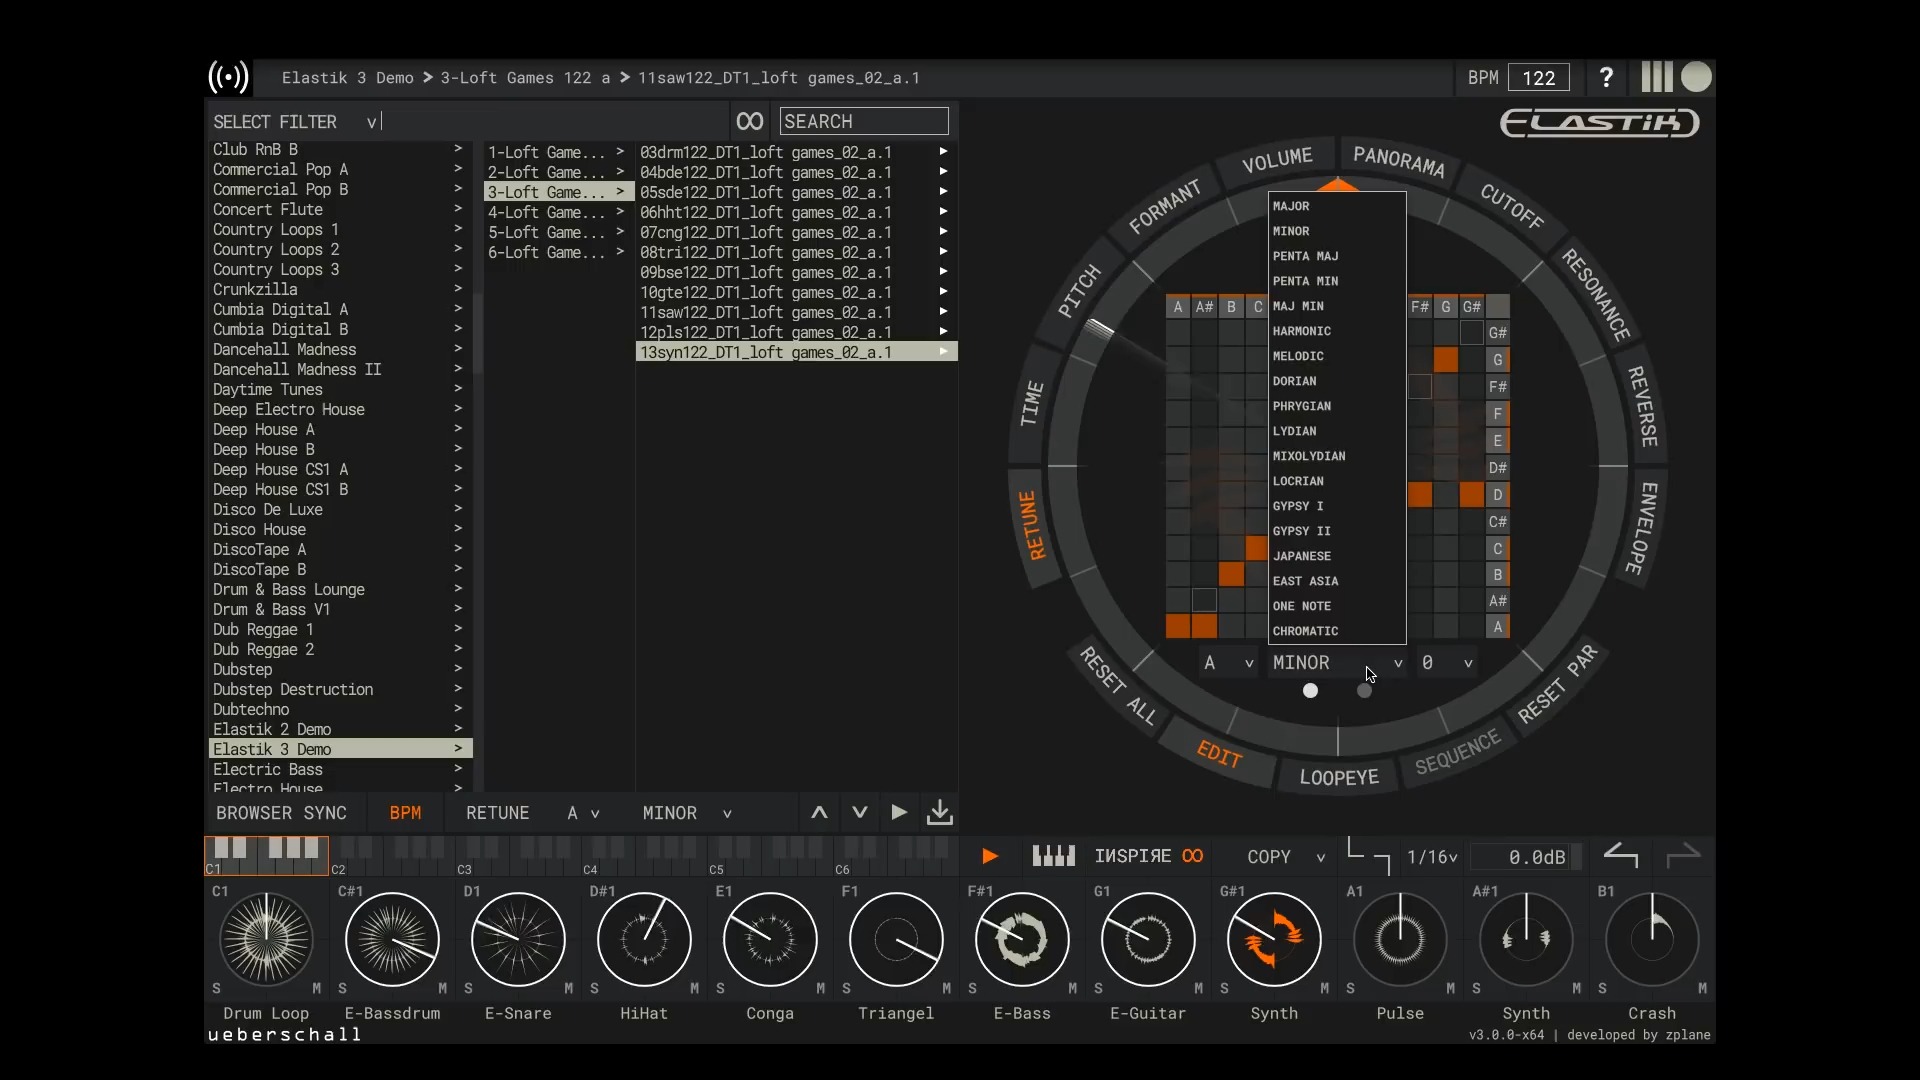This screenshot has width=1920, height=1080.
Task: Select the Triangel waveform pad
Action: click(x=896, y=940)
